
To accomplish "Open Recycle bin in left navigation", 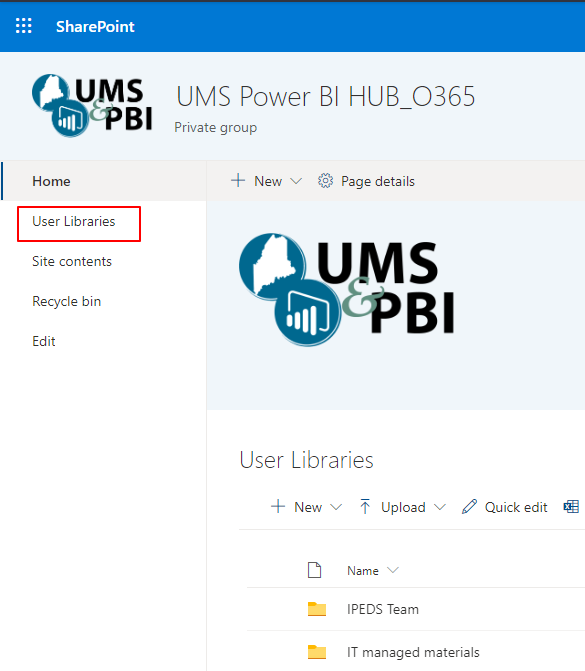I will click(67, 301).
